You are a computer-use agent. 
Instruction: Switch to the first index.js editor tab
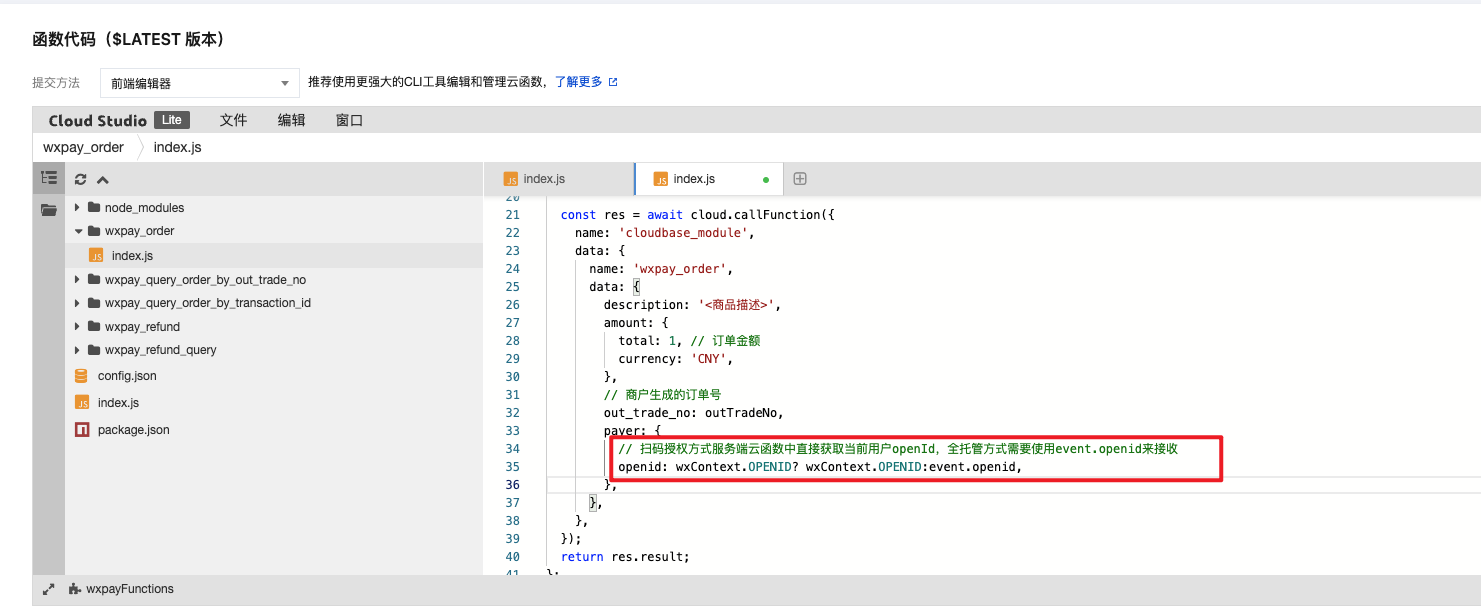coord(543,179)
